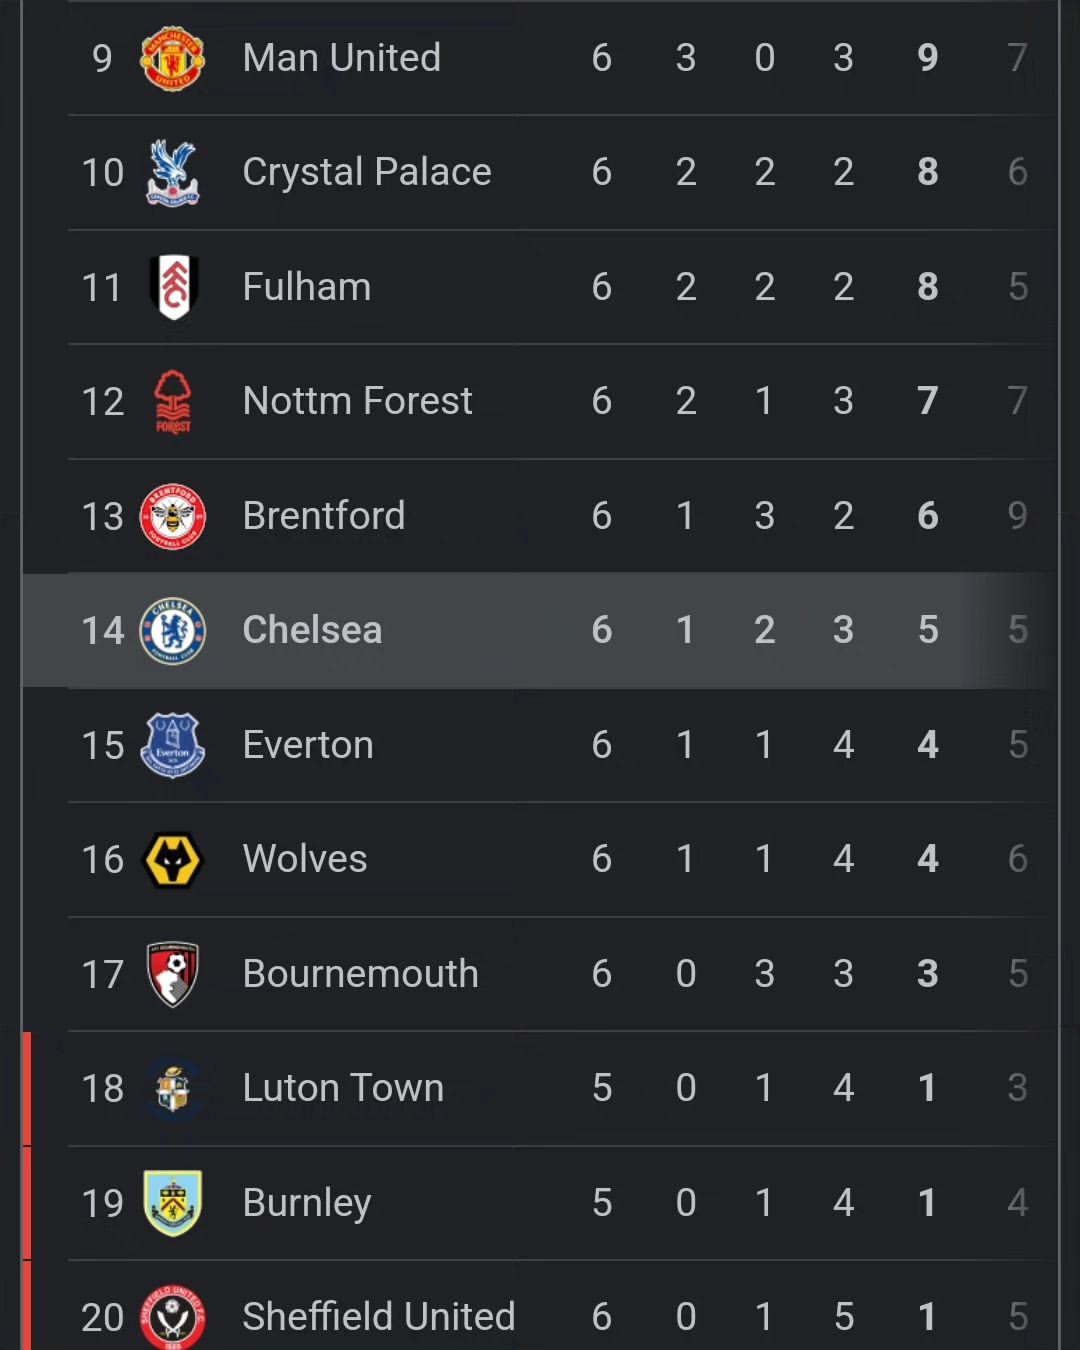Click Man United's points value 9
The height and width of the screenshot is (1350, 1080).
point(928,58)
